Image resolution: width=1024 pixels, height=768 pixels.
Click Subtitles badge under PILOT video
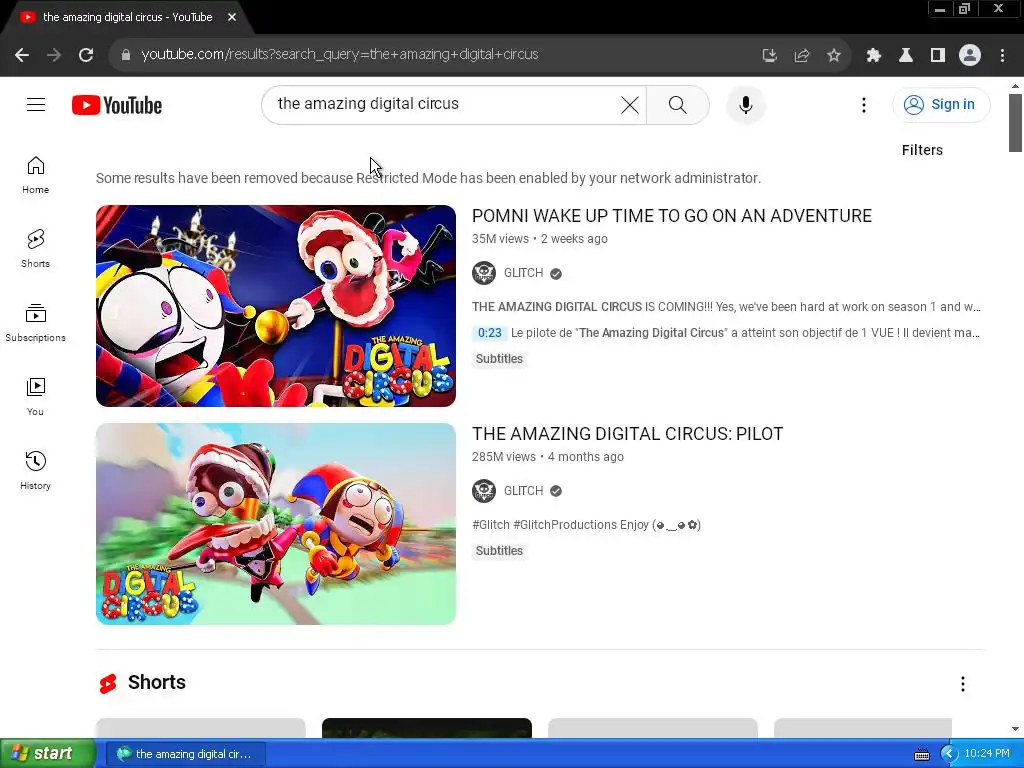pyautogui.click(x=499, y=551)
